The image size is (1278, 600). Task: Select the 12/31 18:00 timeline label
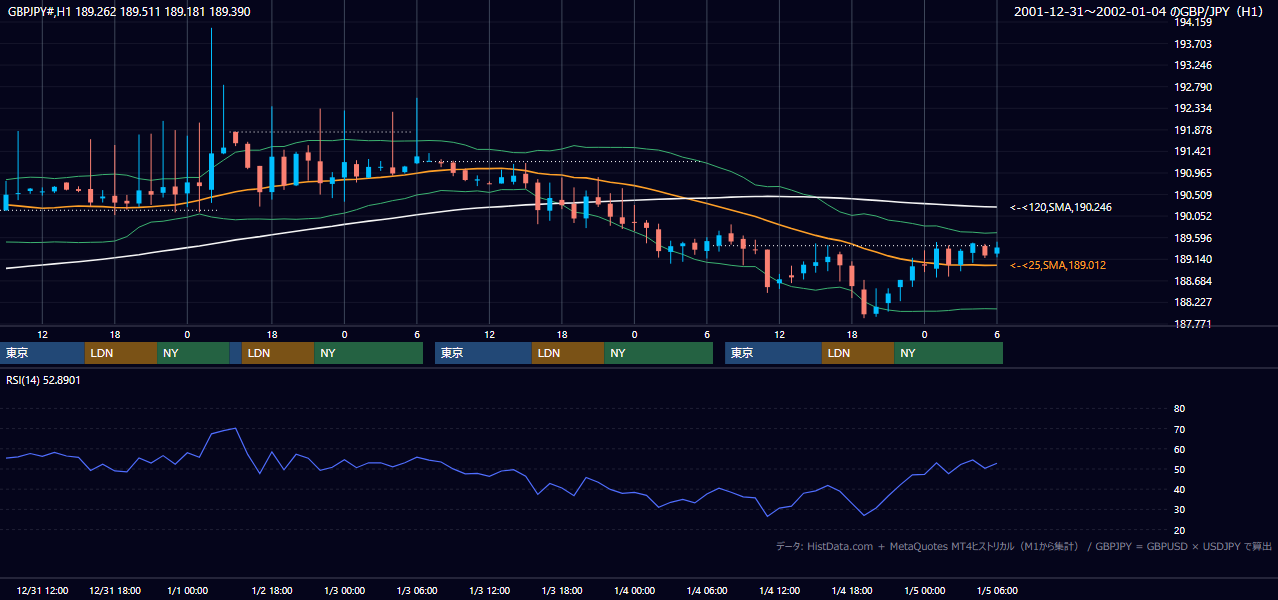click(x=114, y=590)
